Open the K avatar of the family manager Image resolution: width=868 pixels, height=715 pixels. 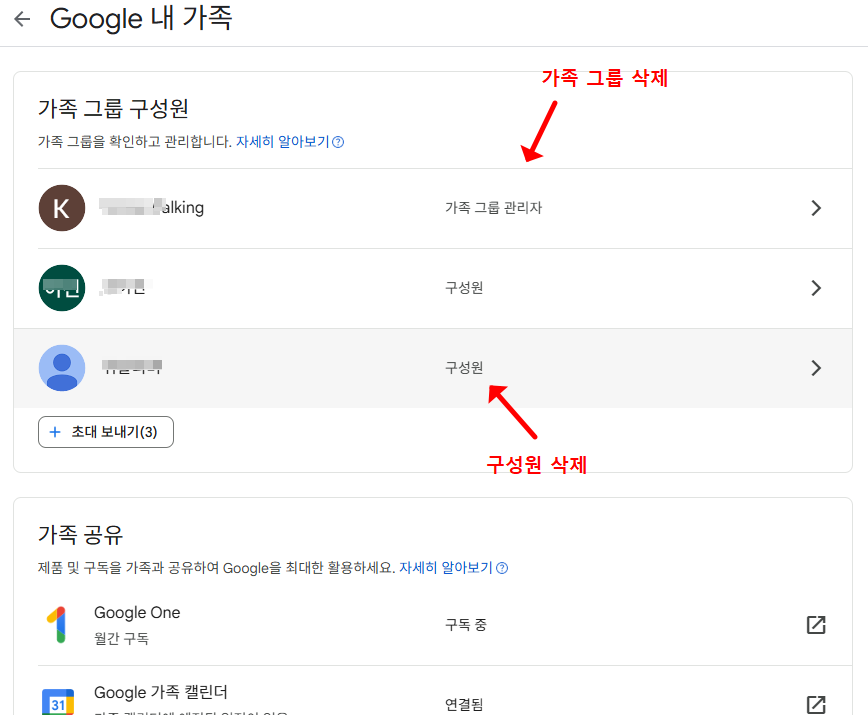62,208
